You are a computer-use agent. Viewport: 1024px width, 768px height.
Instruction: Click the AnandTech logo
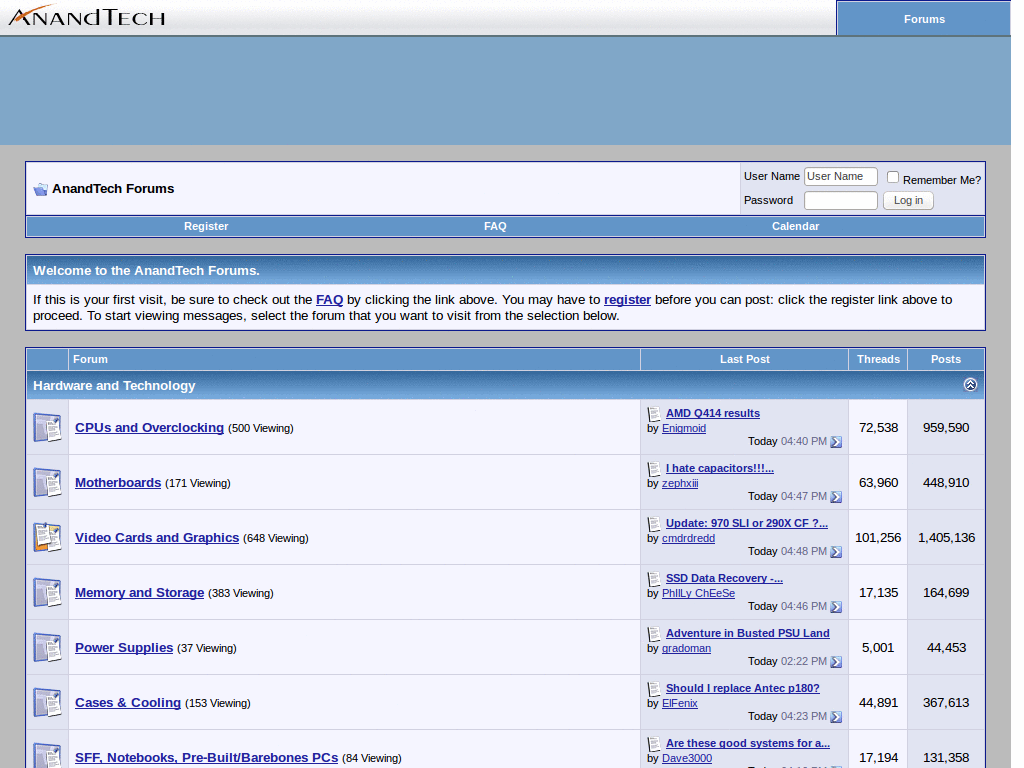coord(87,16)
